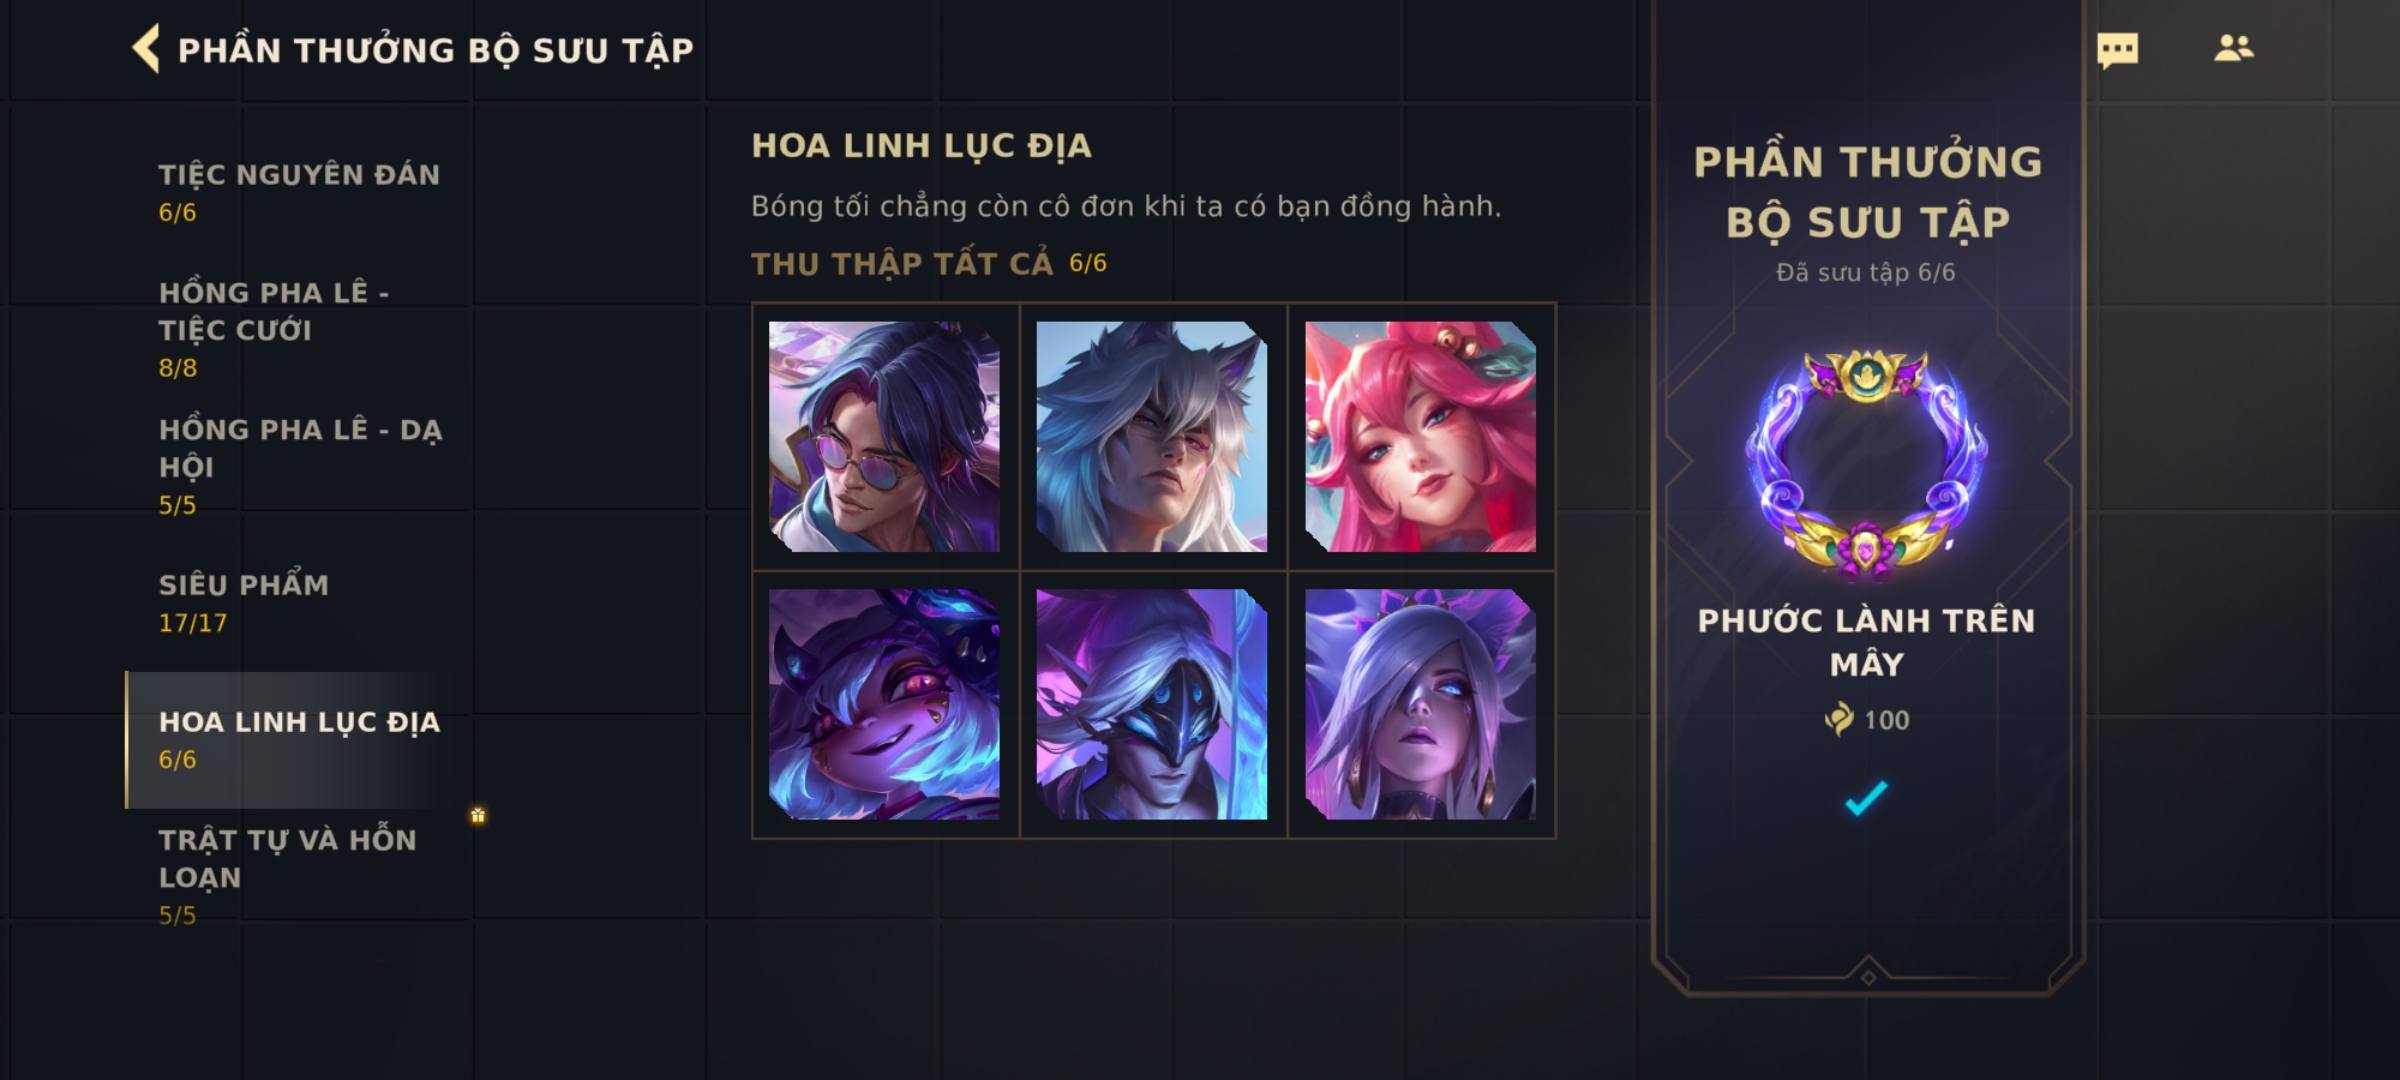The height and width of the screenshot is (1080, 2400).
Task: Open the chat message icon
Action: tap(2117, 50)
